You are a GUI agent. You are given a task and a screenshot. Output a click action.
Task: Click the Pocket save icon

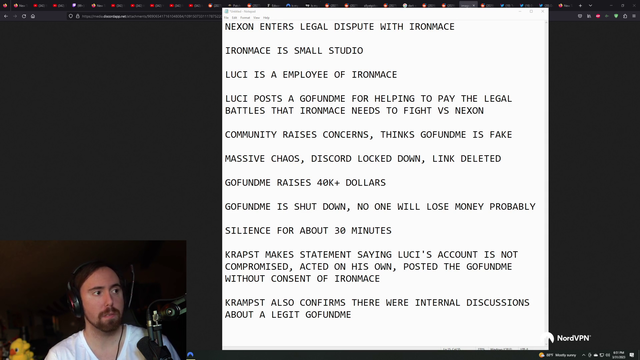(580, 16)
